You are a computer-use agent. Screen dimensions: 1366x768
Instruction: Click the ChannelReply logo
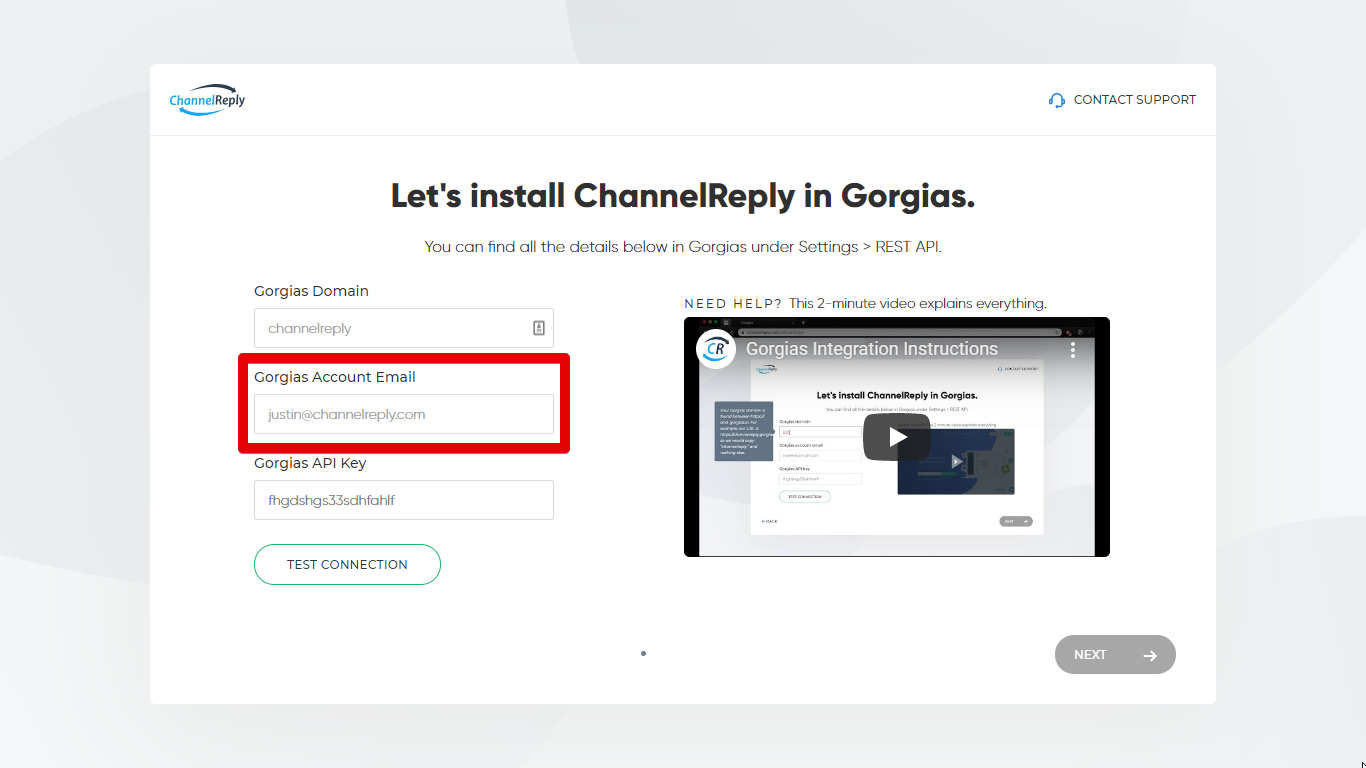[x=207, y=100]
